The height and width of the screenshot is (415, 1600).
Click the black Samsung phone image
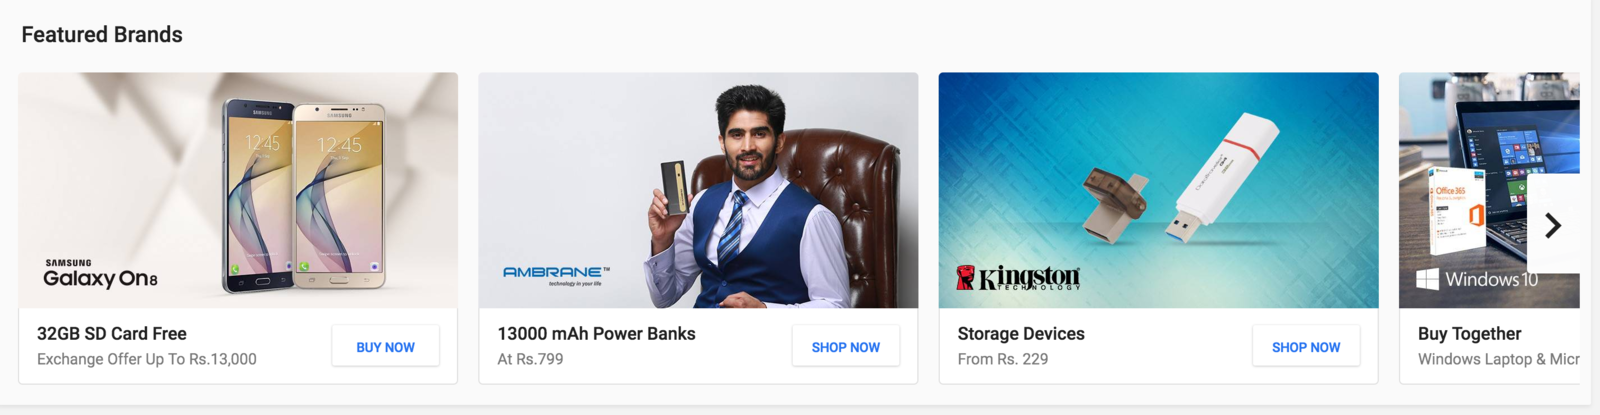pyautogui.click(x=258, y=196)
